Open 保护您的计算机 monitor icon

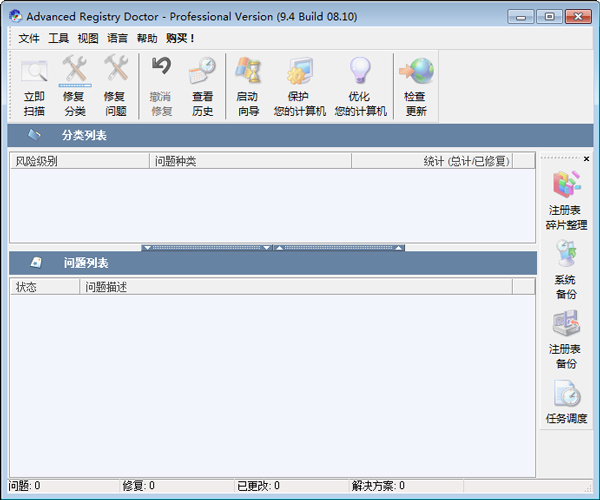click(x=300, y=71)
